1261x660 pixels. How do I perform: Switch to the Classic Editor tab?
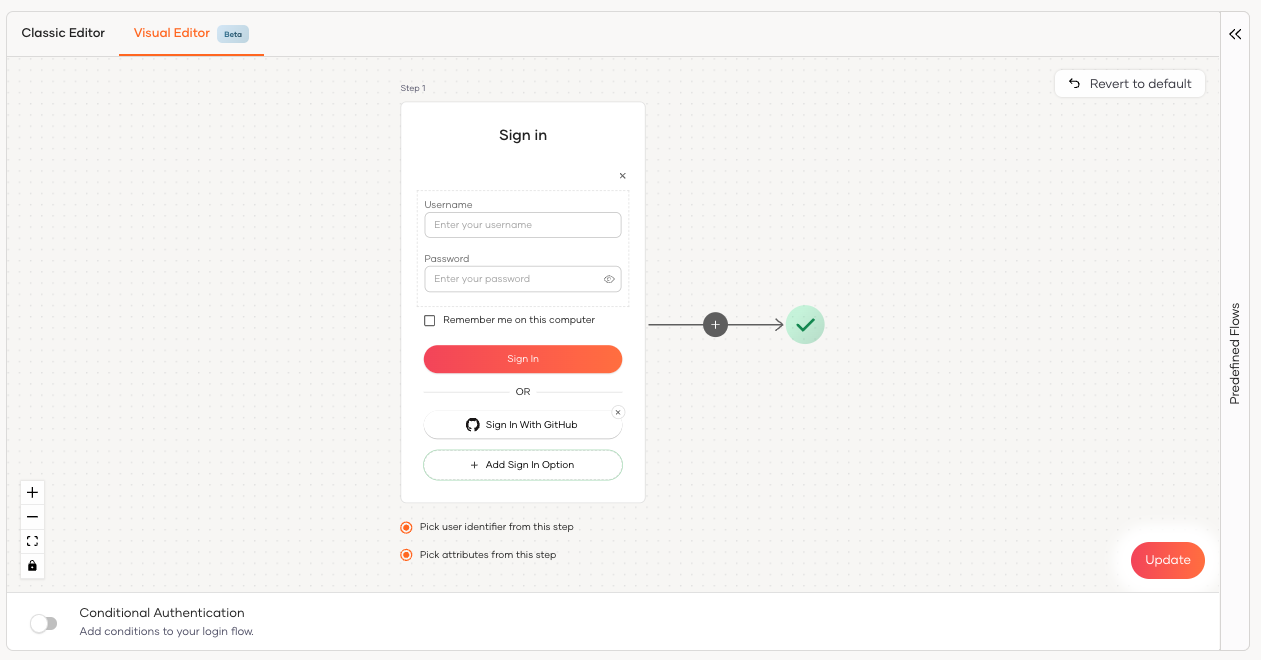pyautogui.click(x=62, y=33)
